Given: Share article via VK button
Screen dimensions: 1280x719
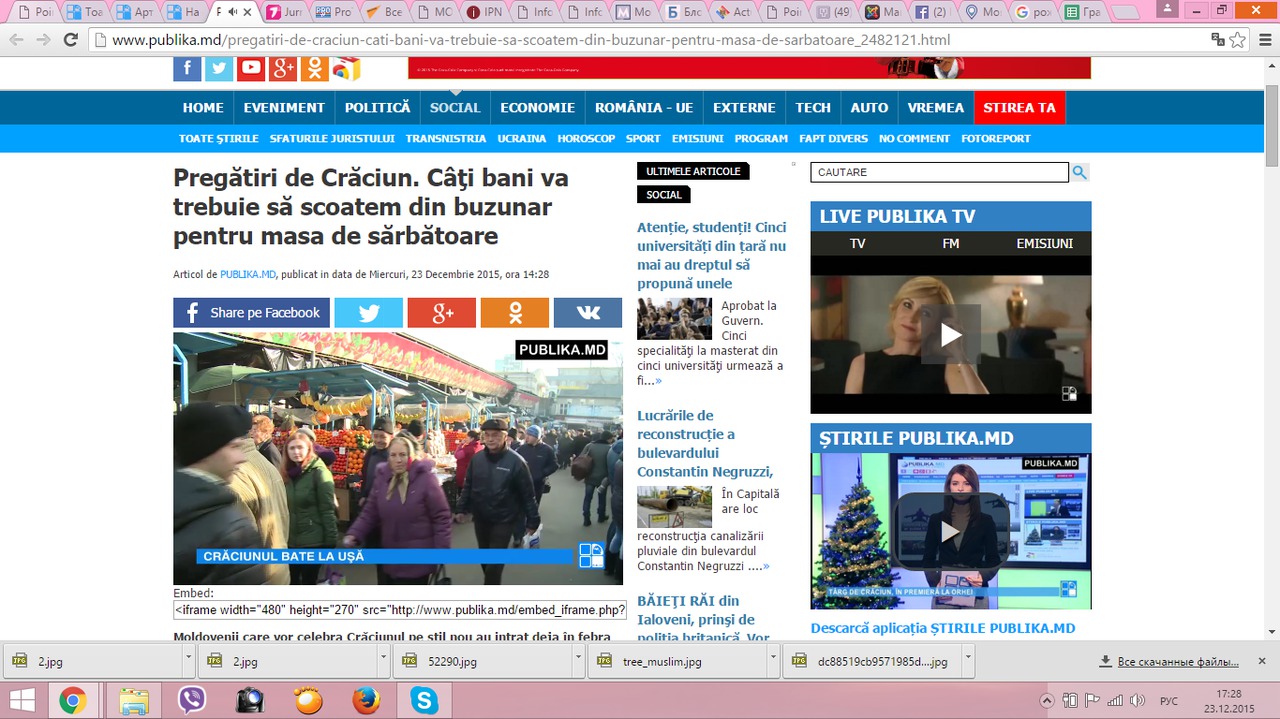Looking at the screenshot, I should coord(588,313).
